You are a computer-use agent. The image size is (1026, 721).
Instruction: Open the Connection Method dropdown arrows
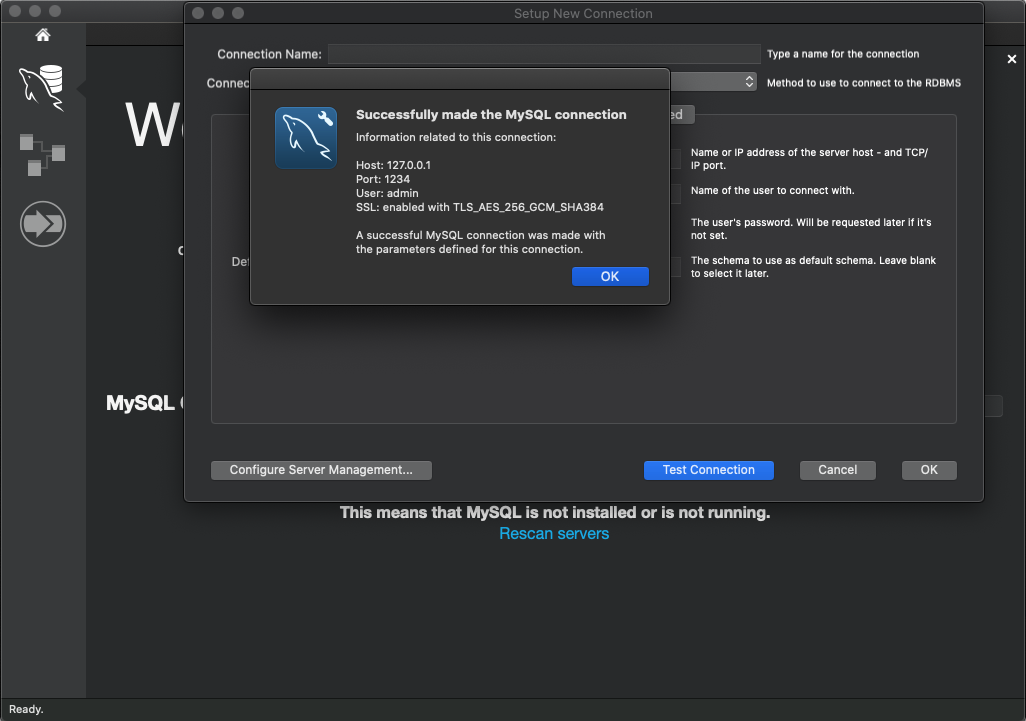[749, 82]
